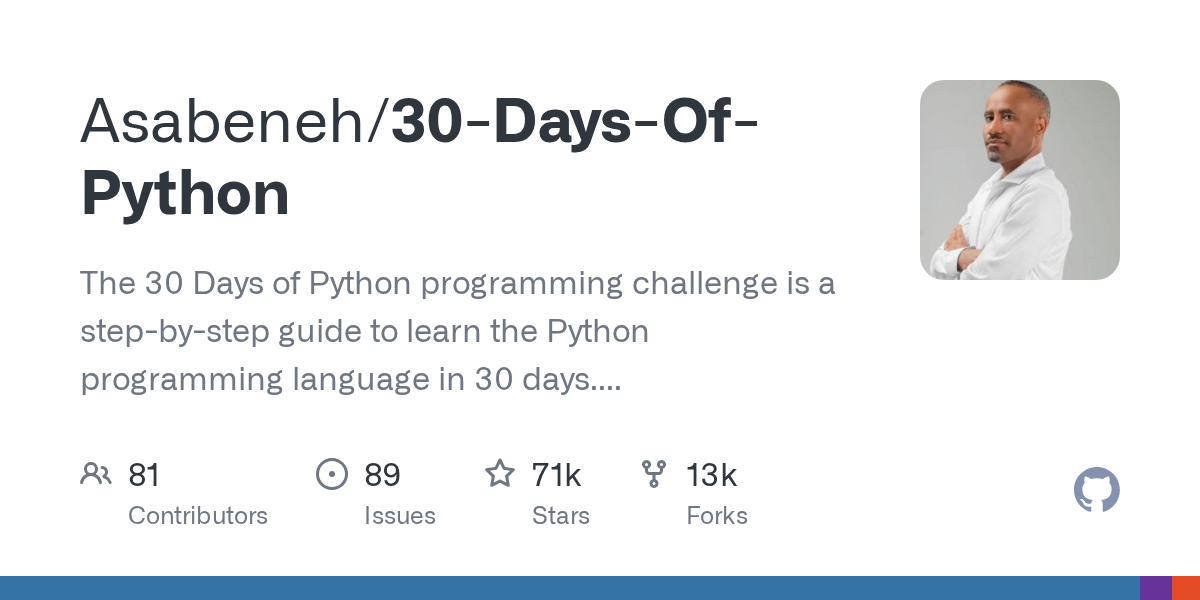The height and width of the screenshot is (600, 1200).
Task: Click the Issues circle-dot icon
Action: (332, 474)
